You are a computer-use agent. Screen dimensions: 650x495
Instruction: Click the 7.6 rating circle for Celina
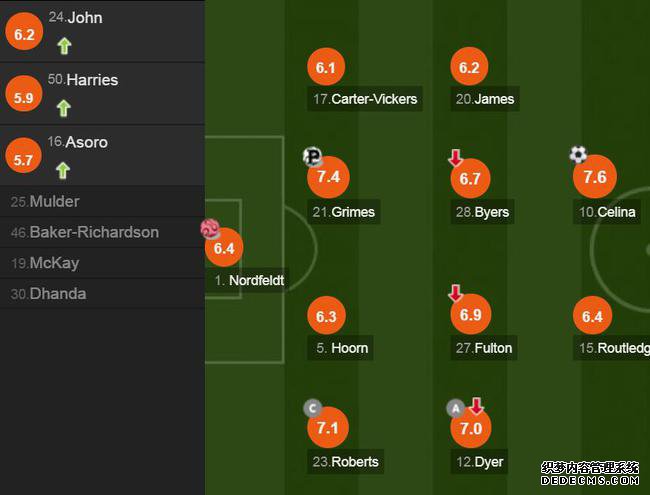coord(595,177)
